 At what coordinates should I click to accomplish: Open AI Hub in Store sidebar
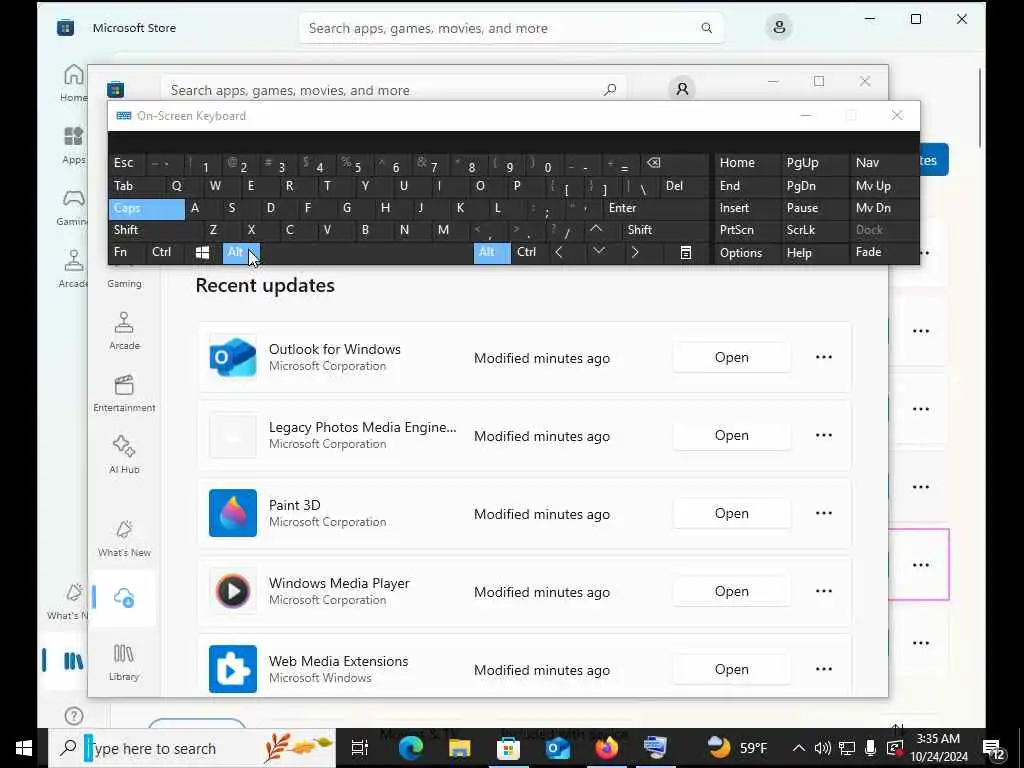click(x=124, y=455)
